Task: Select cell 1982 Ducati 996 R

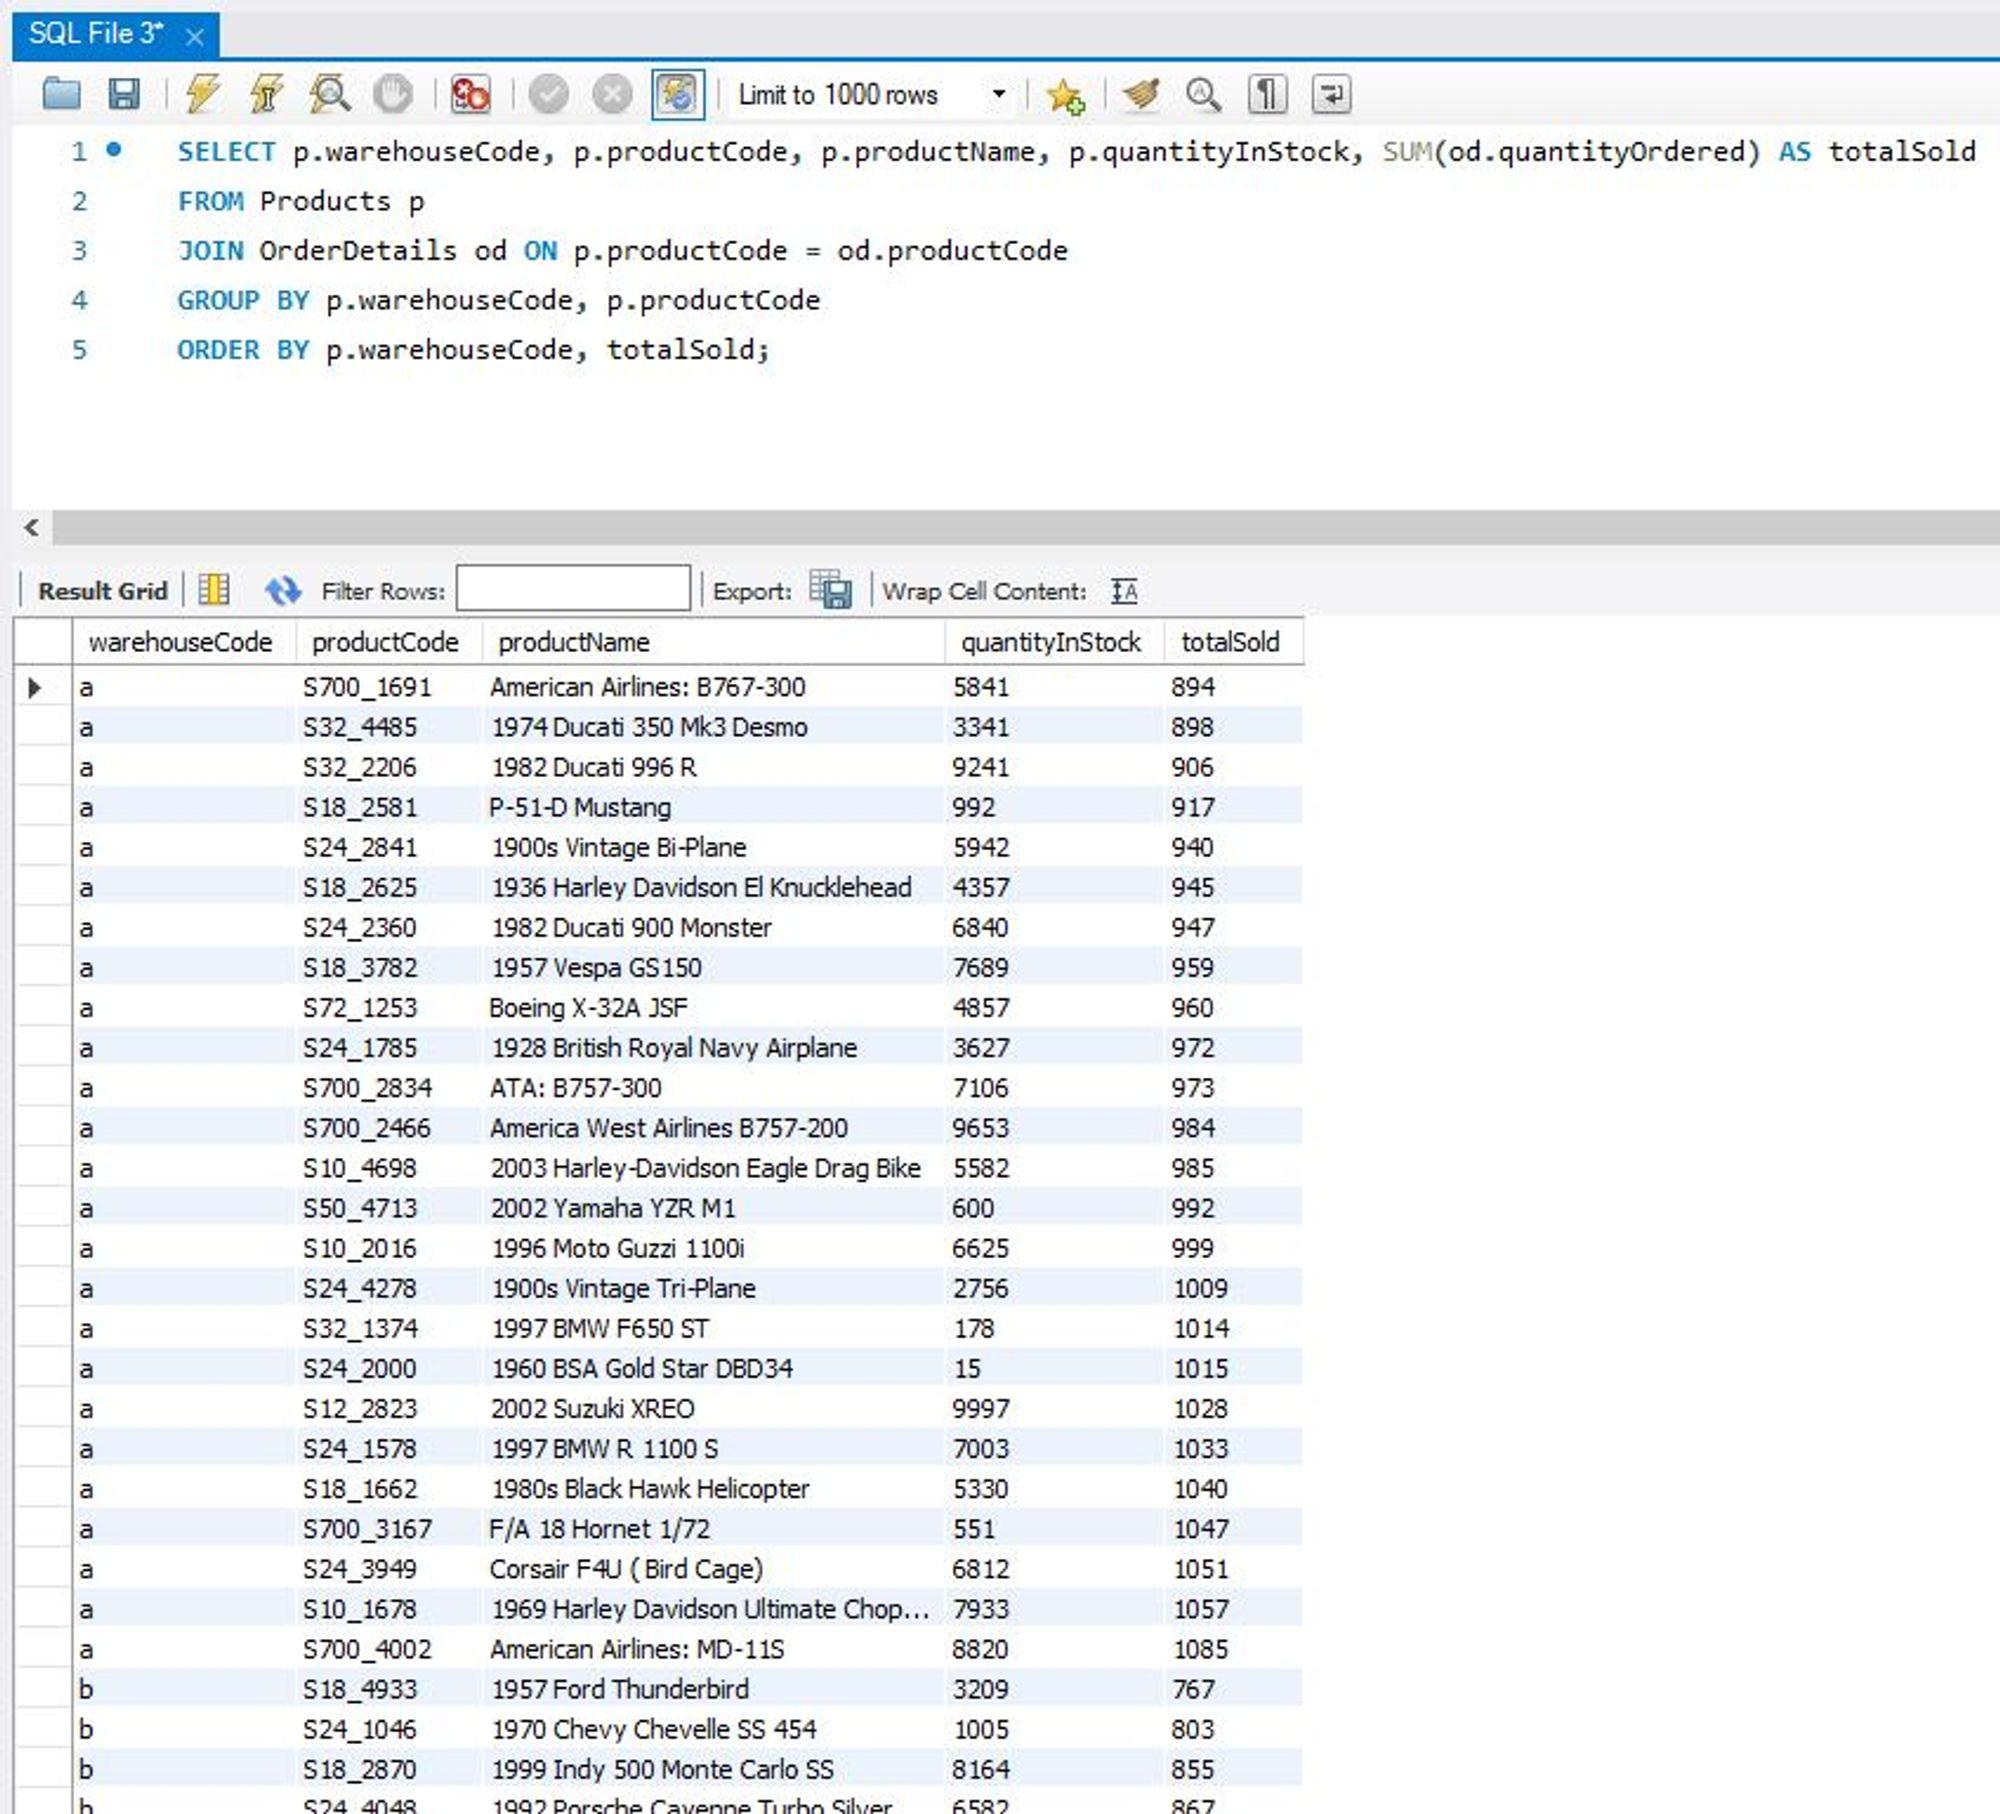Action: click(x=713, y=767)
